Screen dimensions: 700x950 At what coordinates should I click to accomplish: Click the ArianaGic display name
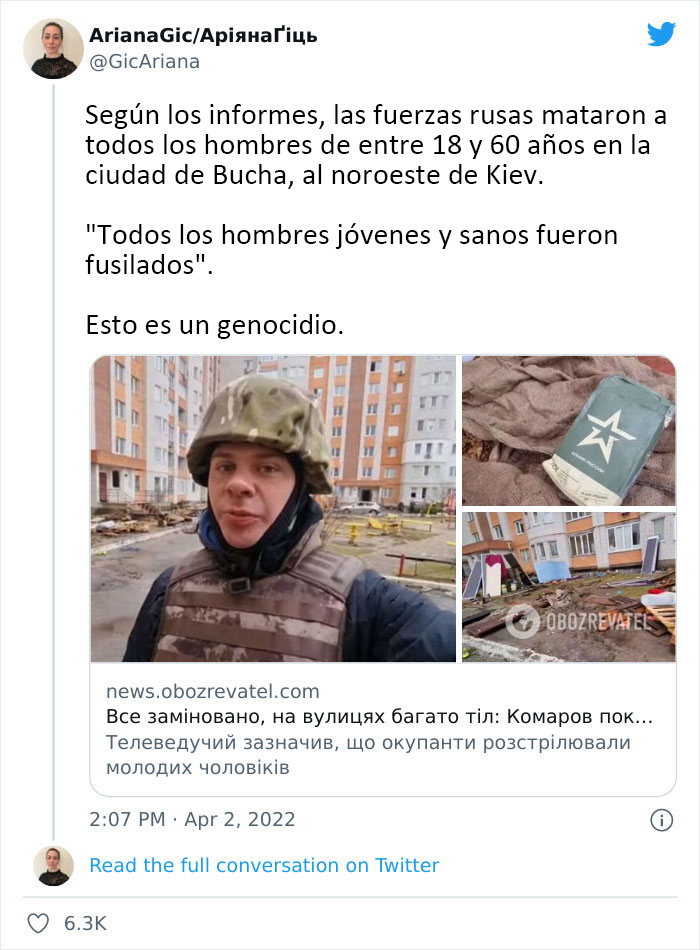tap(203, 36)
